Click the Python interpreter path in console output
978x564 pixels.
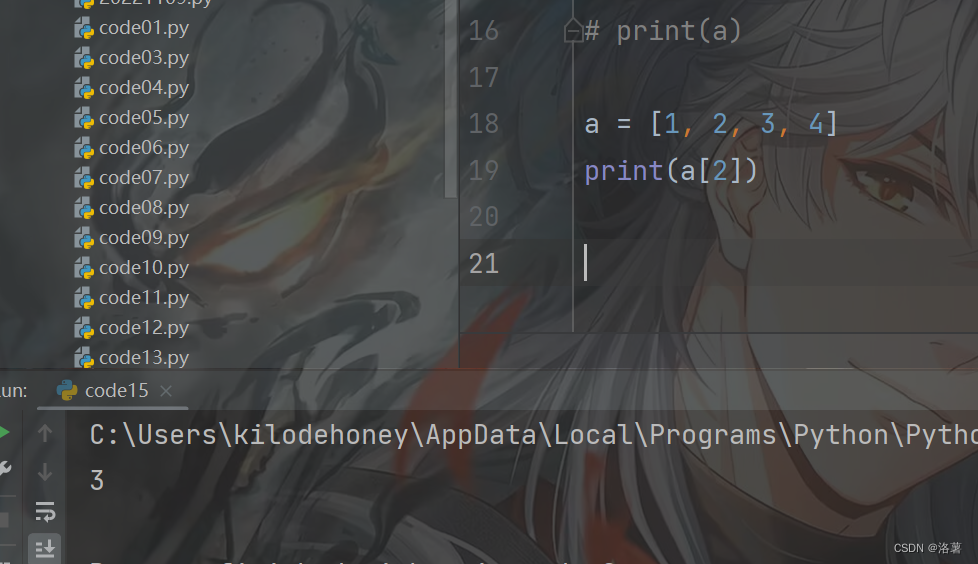pyautogui.click(x=533, y=435)
